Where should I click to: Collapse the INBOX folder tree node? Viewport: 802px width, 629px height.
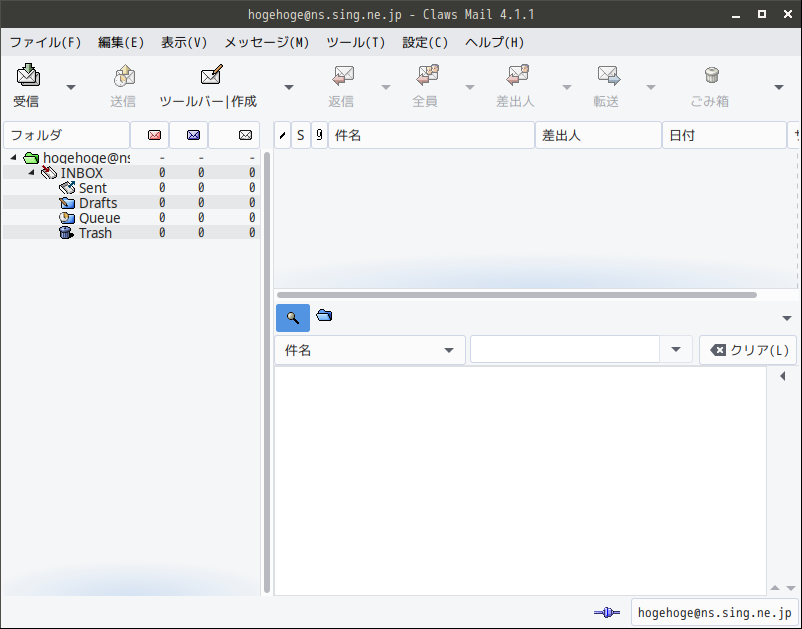[31, 172]
